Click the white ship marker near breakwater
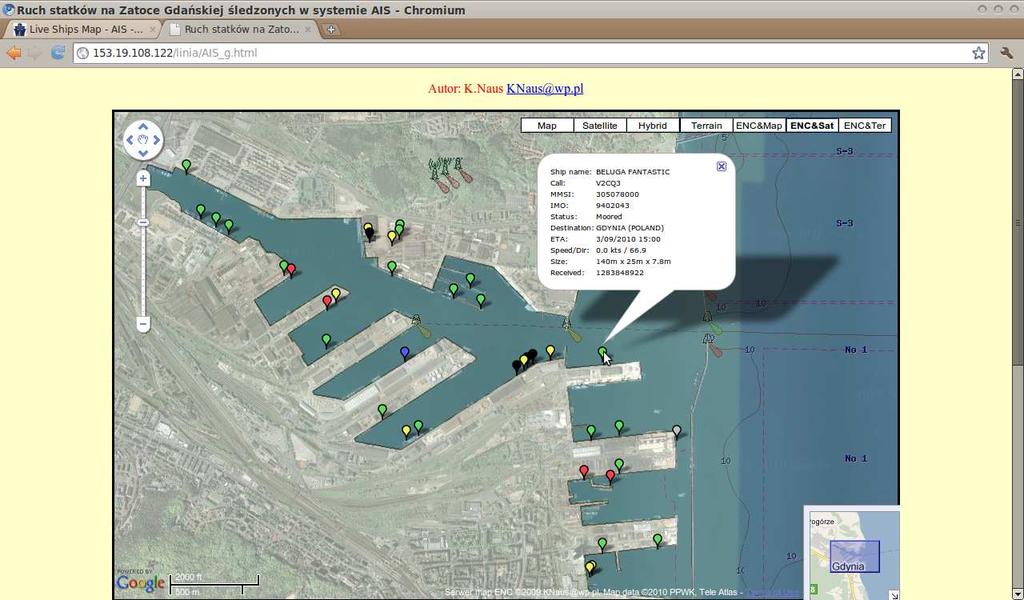This screenshot has height=600, width=1024. pos(677,431)
